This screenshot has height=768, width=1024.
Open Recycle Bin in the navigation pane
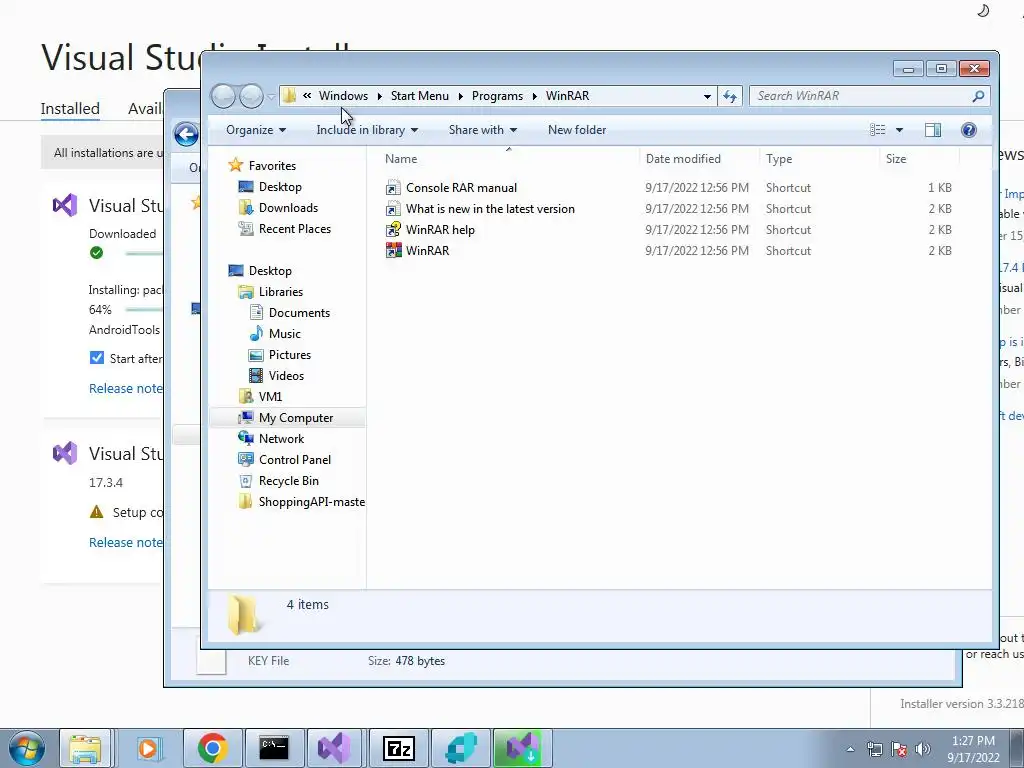pos(289,481)
